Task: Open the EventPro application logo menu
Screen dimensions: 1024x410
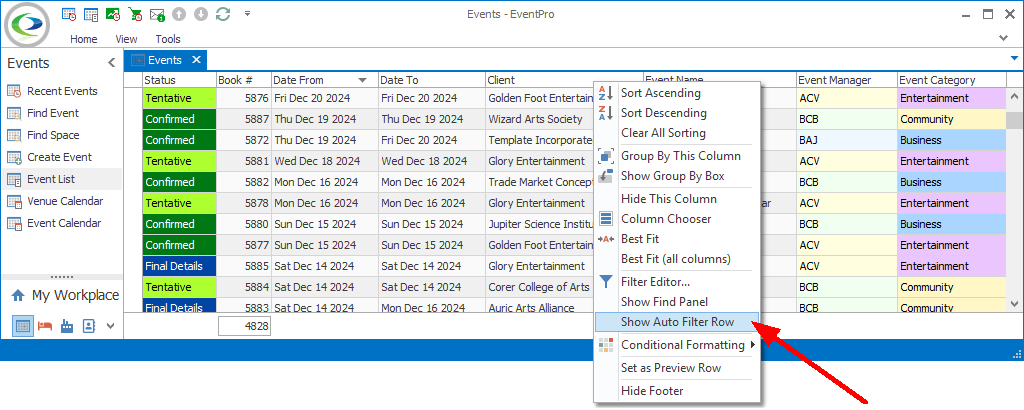Action: pyautogui.click(x=27, y=25)
